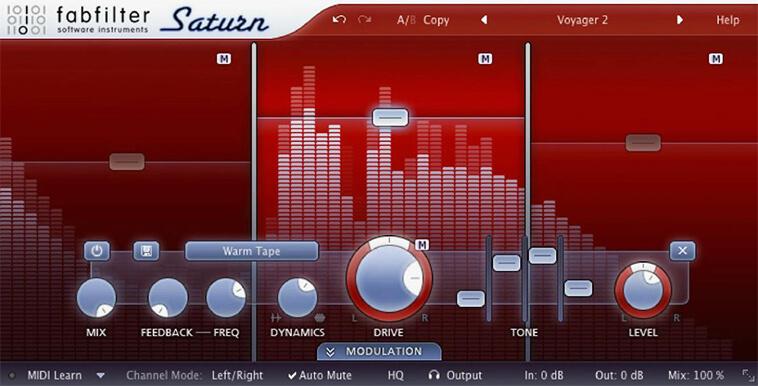Viewport: 758px width, 386px height.
Task: Open the Warm Tape style dropdown
Action: pos(251,251)
